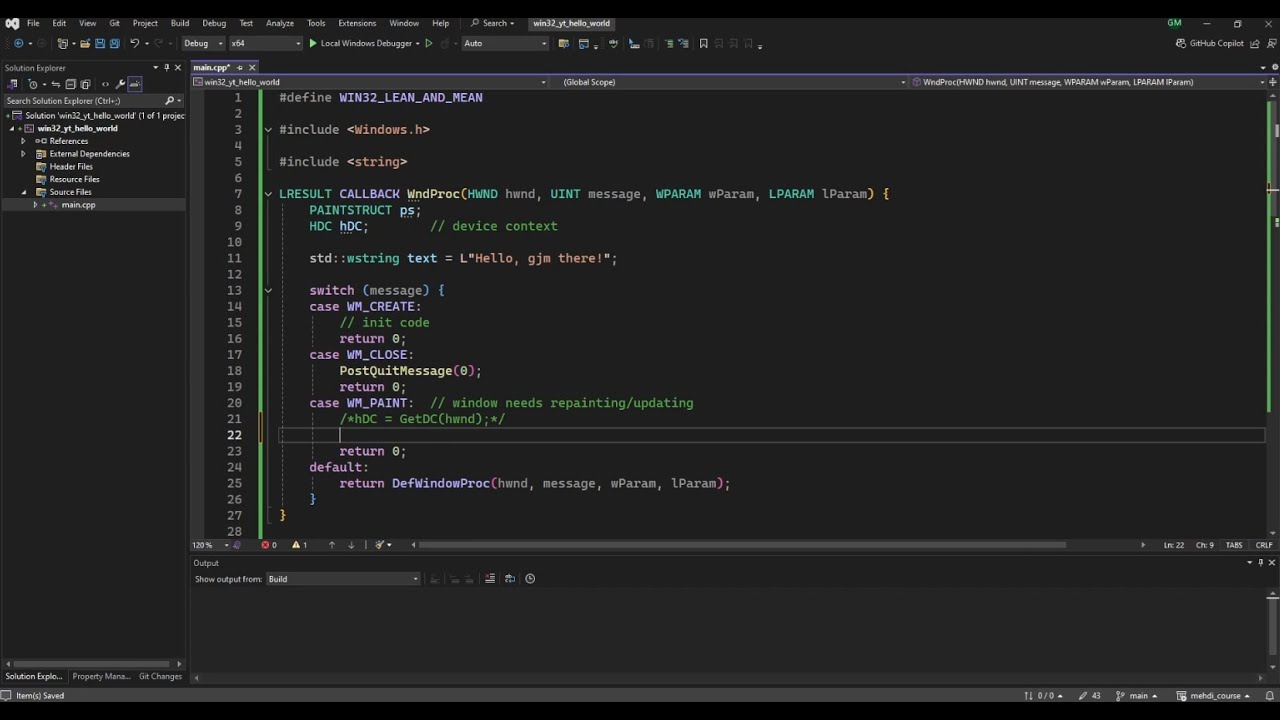Click the Solution Explorer Properties wrench icon
The width and height of the screenshot is (1280, 720).
point(120,84)
